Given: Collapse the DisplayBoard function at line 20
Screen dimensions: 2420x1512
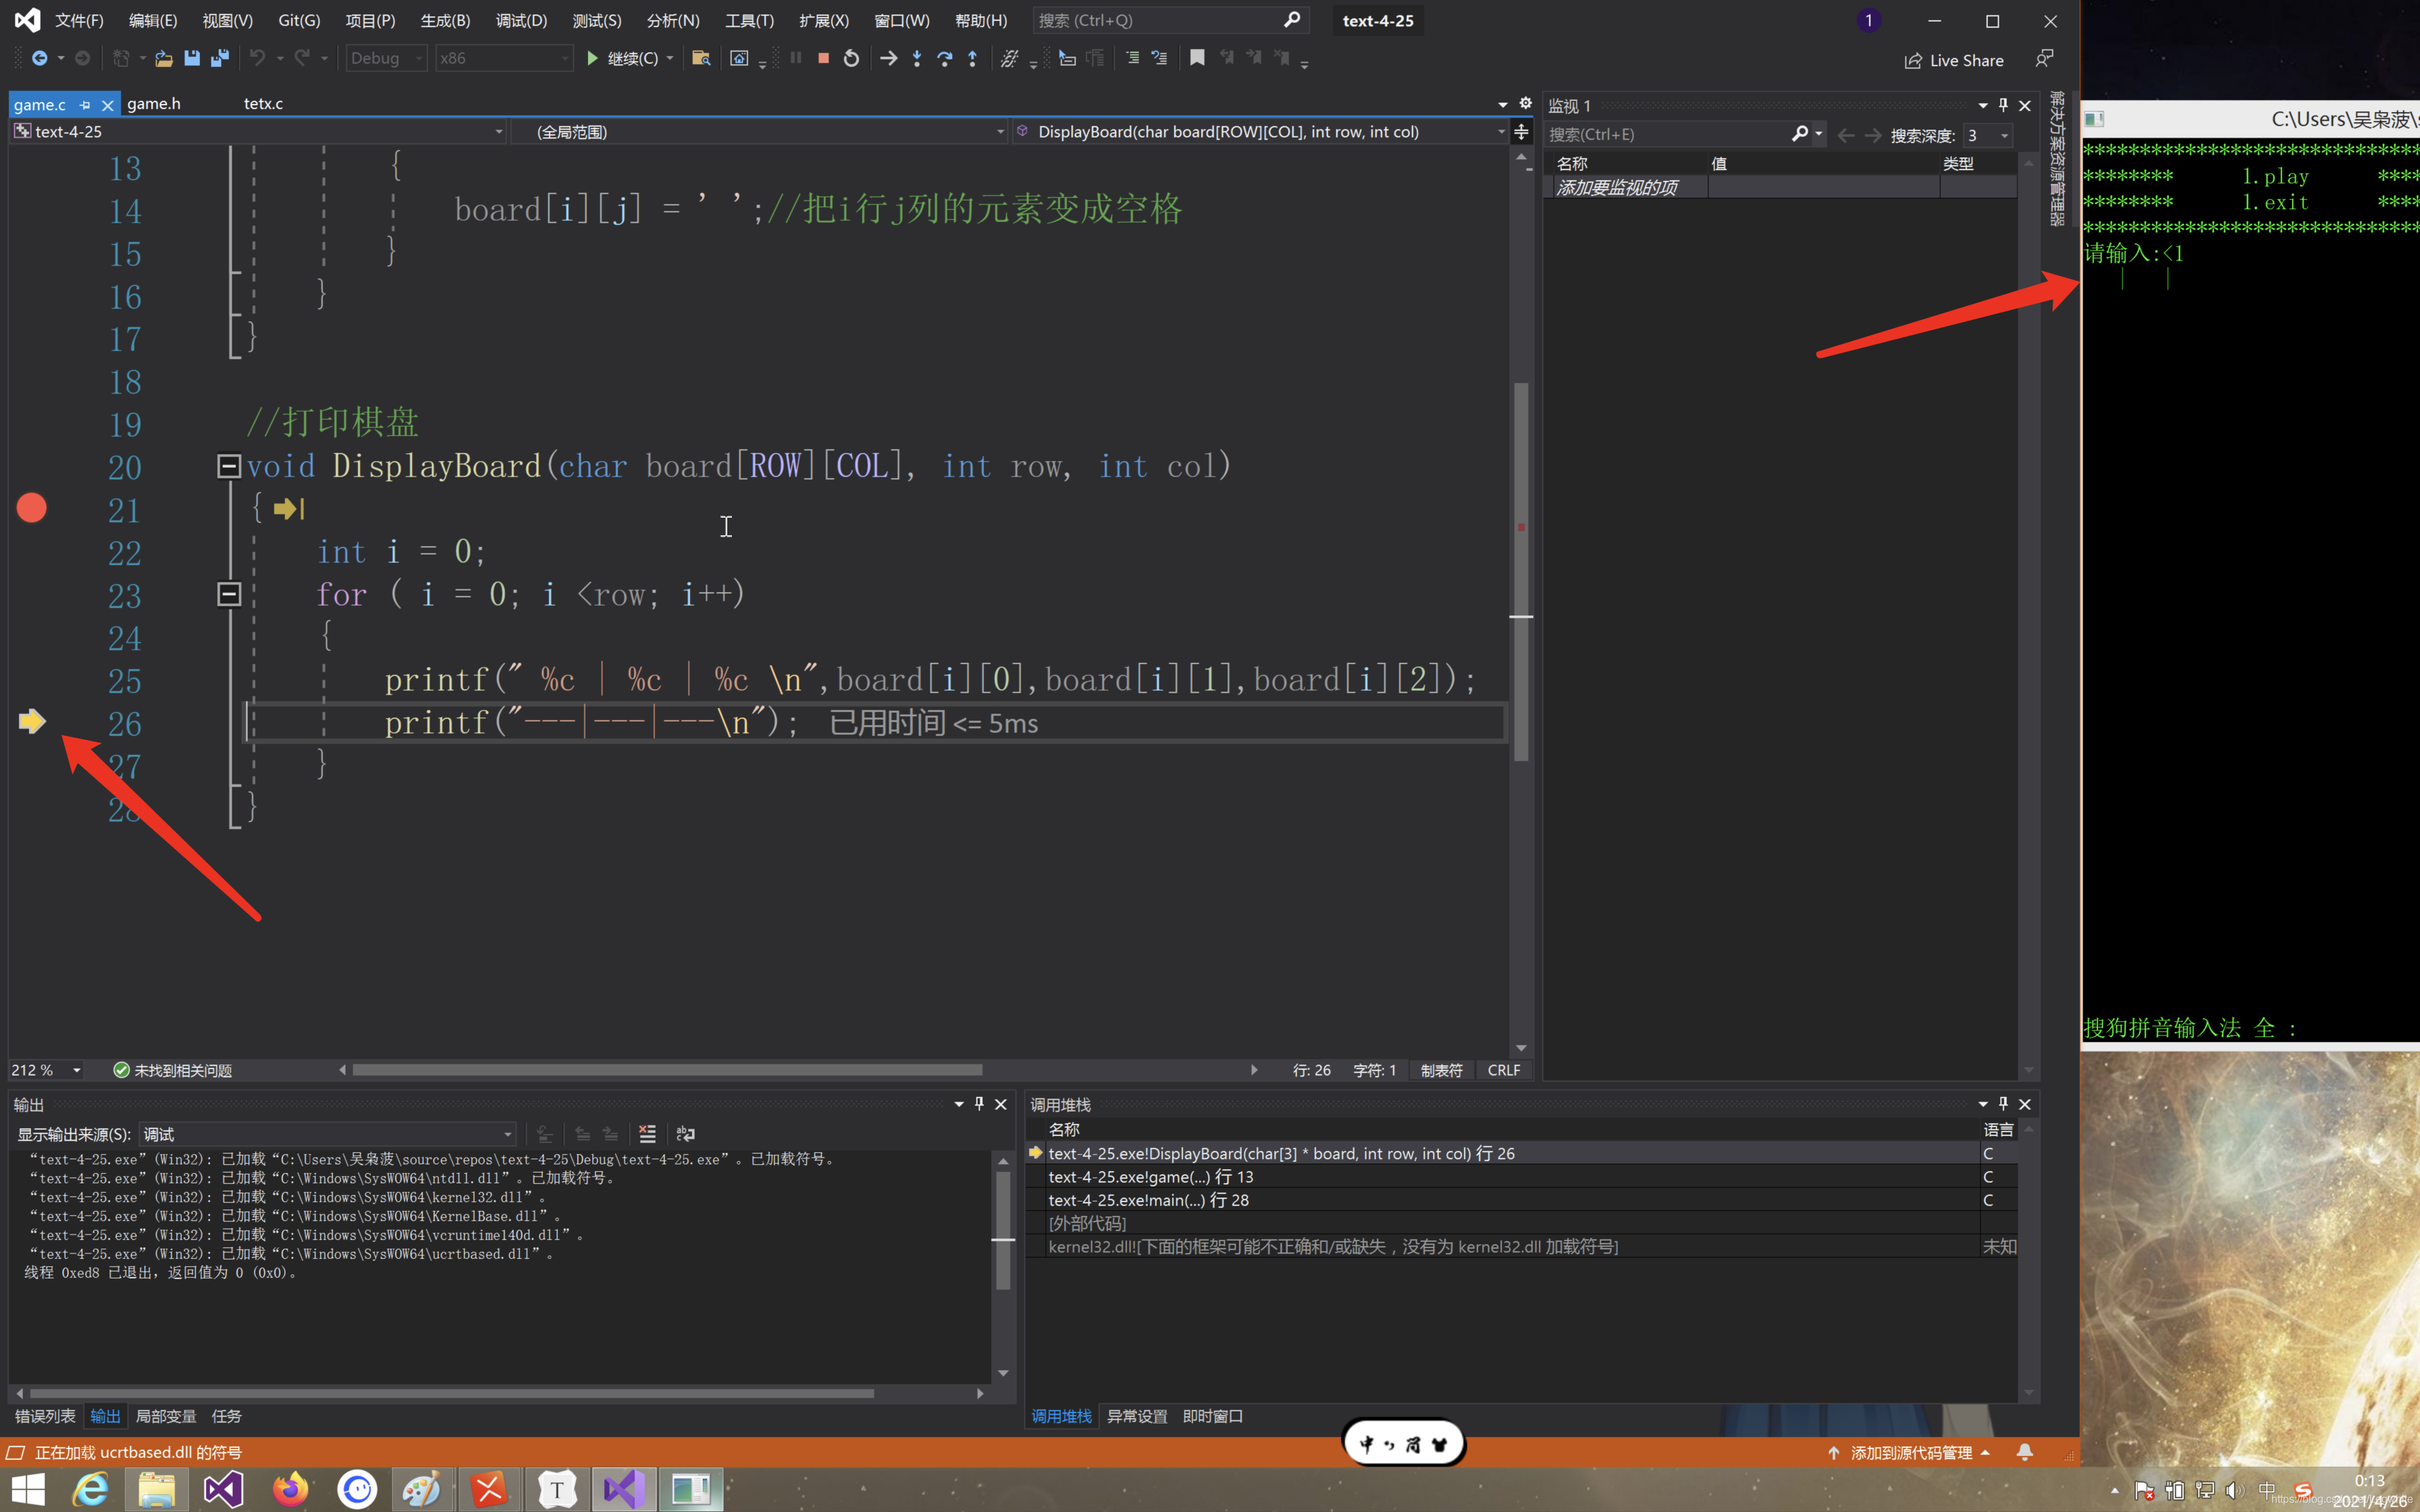Looking at the screenshot, I should (229, 466).
